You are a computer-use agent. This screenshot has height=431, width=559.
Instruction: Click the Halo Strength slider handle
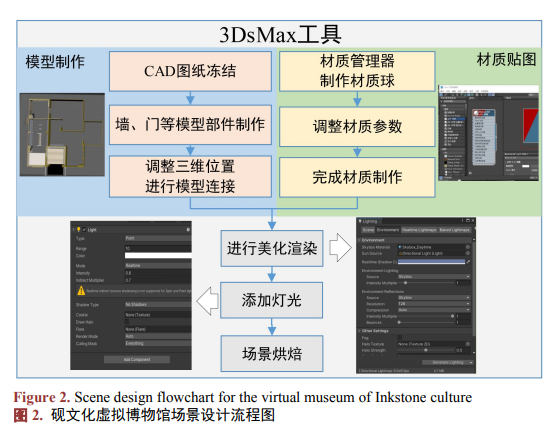(426, 350)
